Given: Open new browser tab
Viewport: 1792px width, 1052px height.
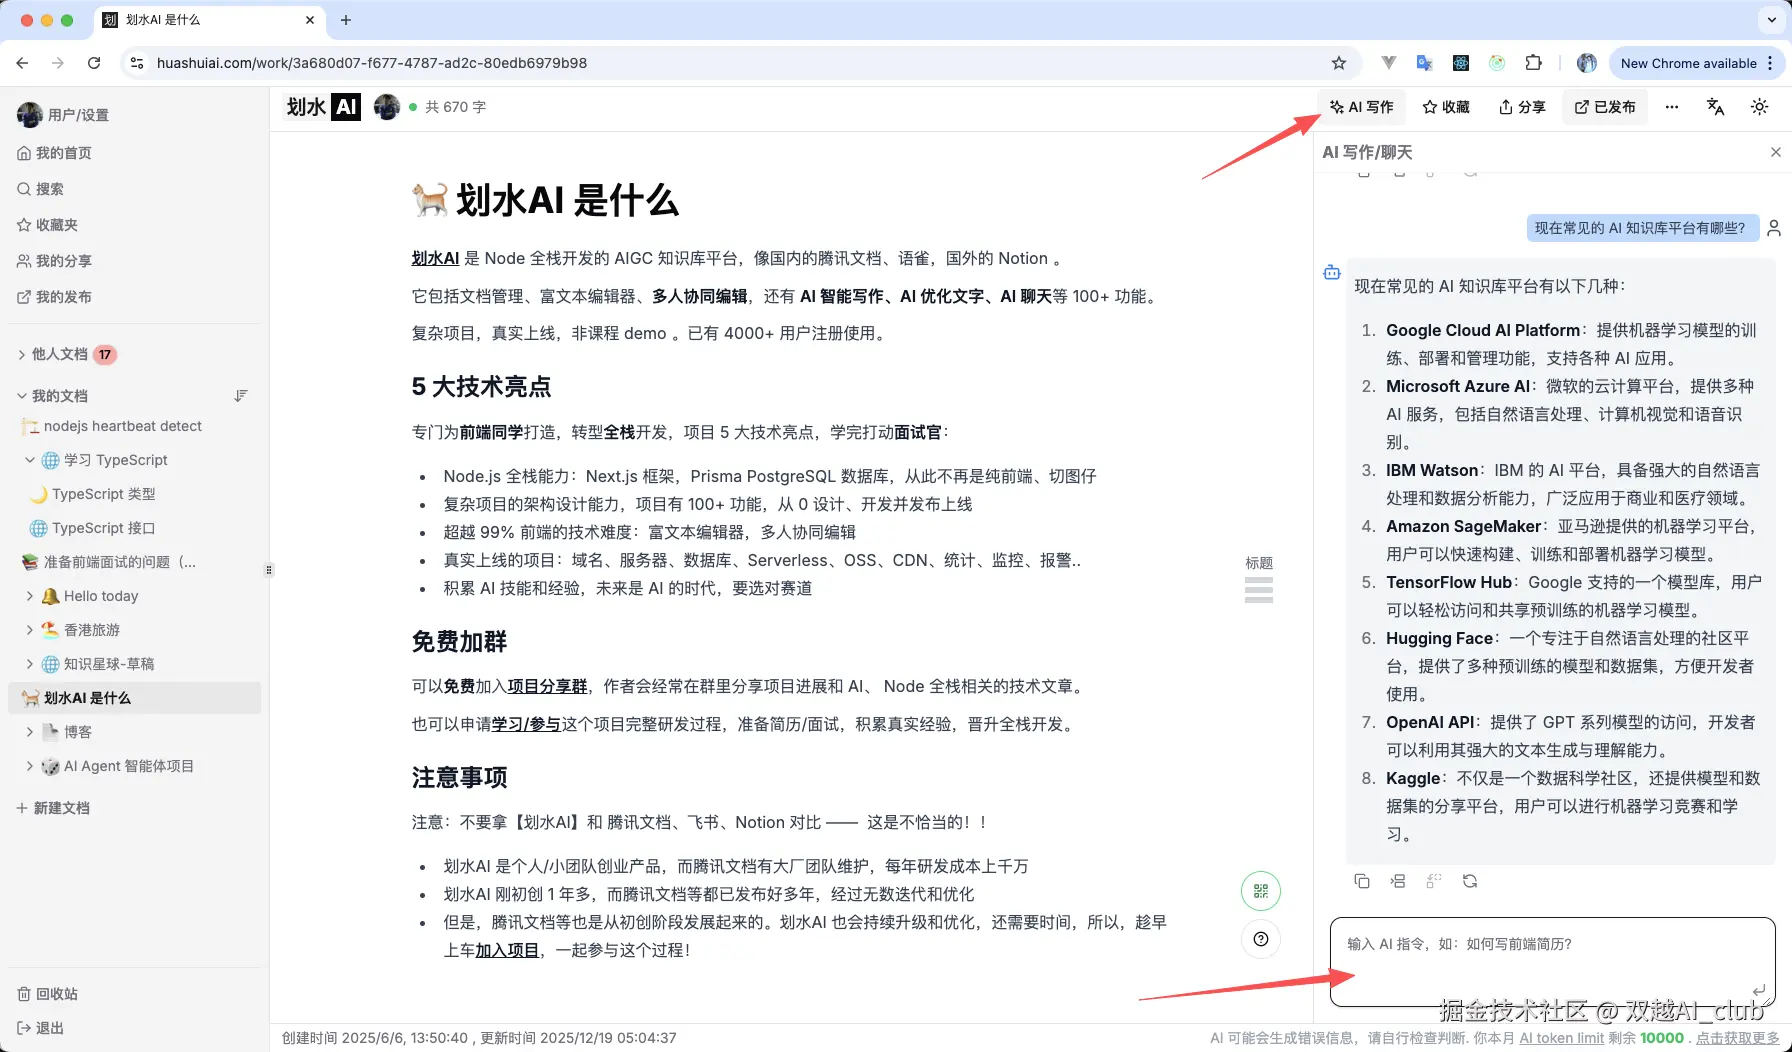Looking at the screenshot, I should 346,20.
